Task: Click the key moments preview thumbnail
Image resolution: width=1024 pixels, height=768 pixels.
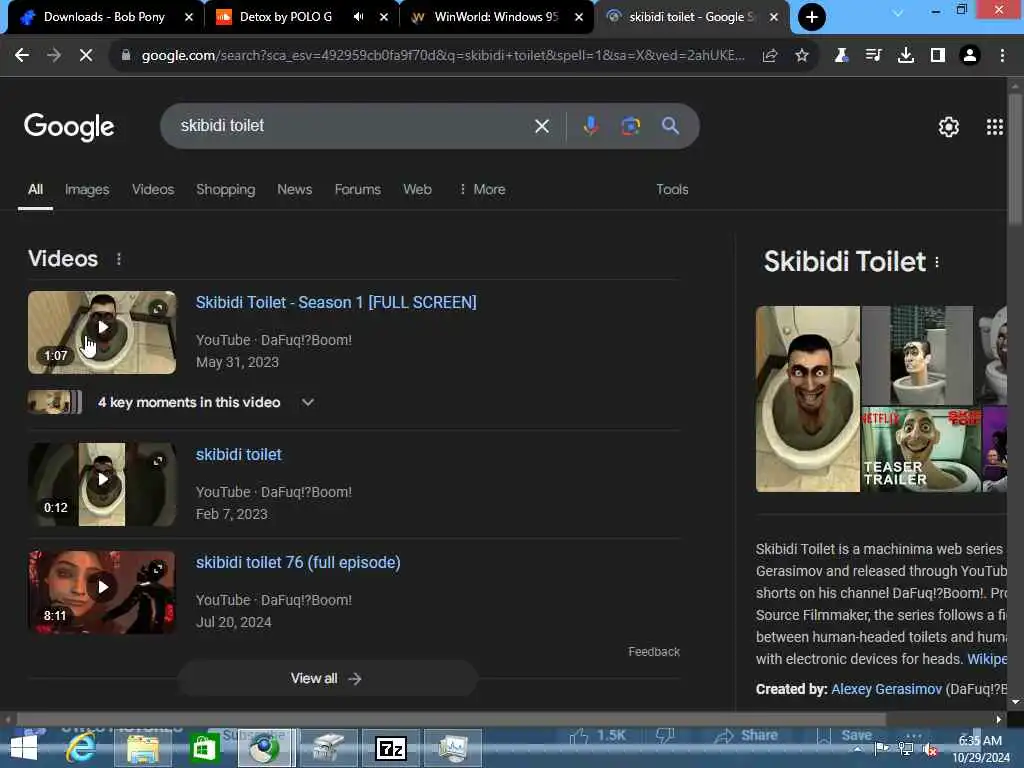Action: tap(55, 402)
